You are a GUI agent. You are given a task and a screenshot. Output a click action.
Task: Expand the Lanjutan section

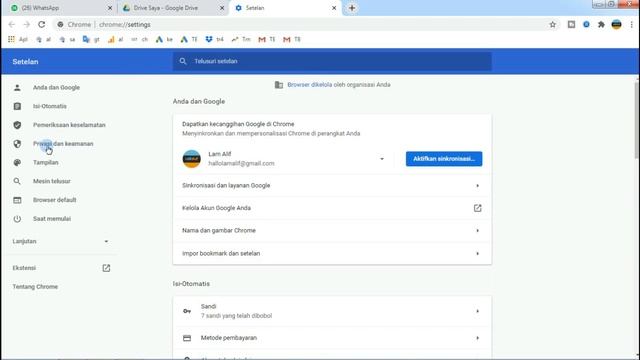point(61,241)
